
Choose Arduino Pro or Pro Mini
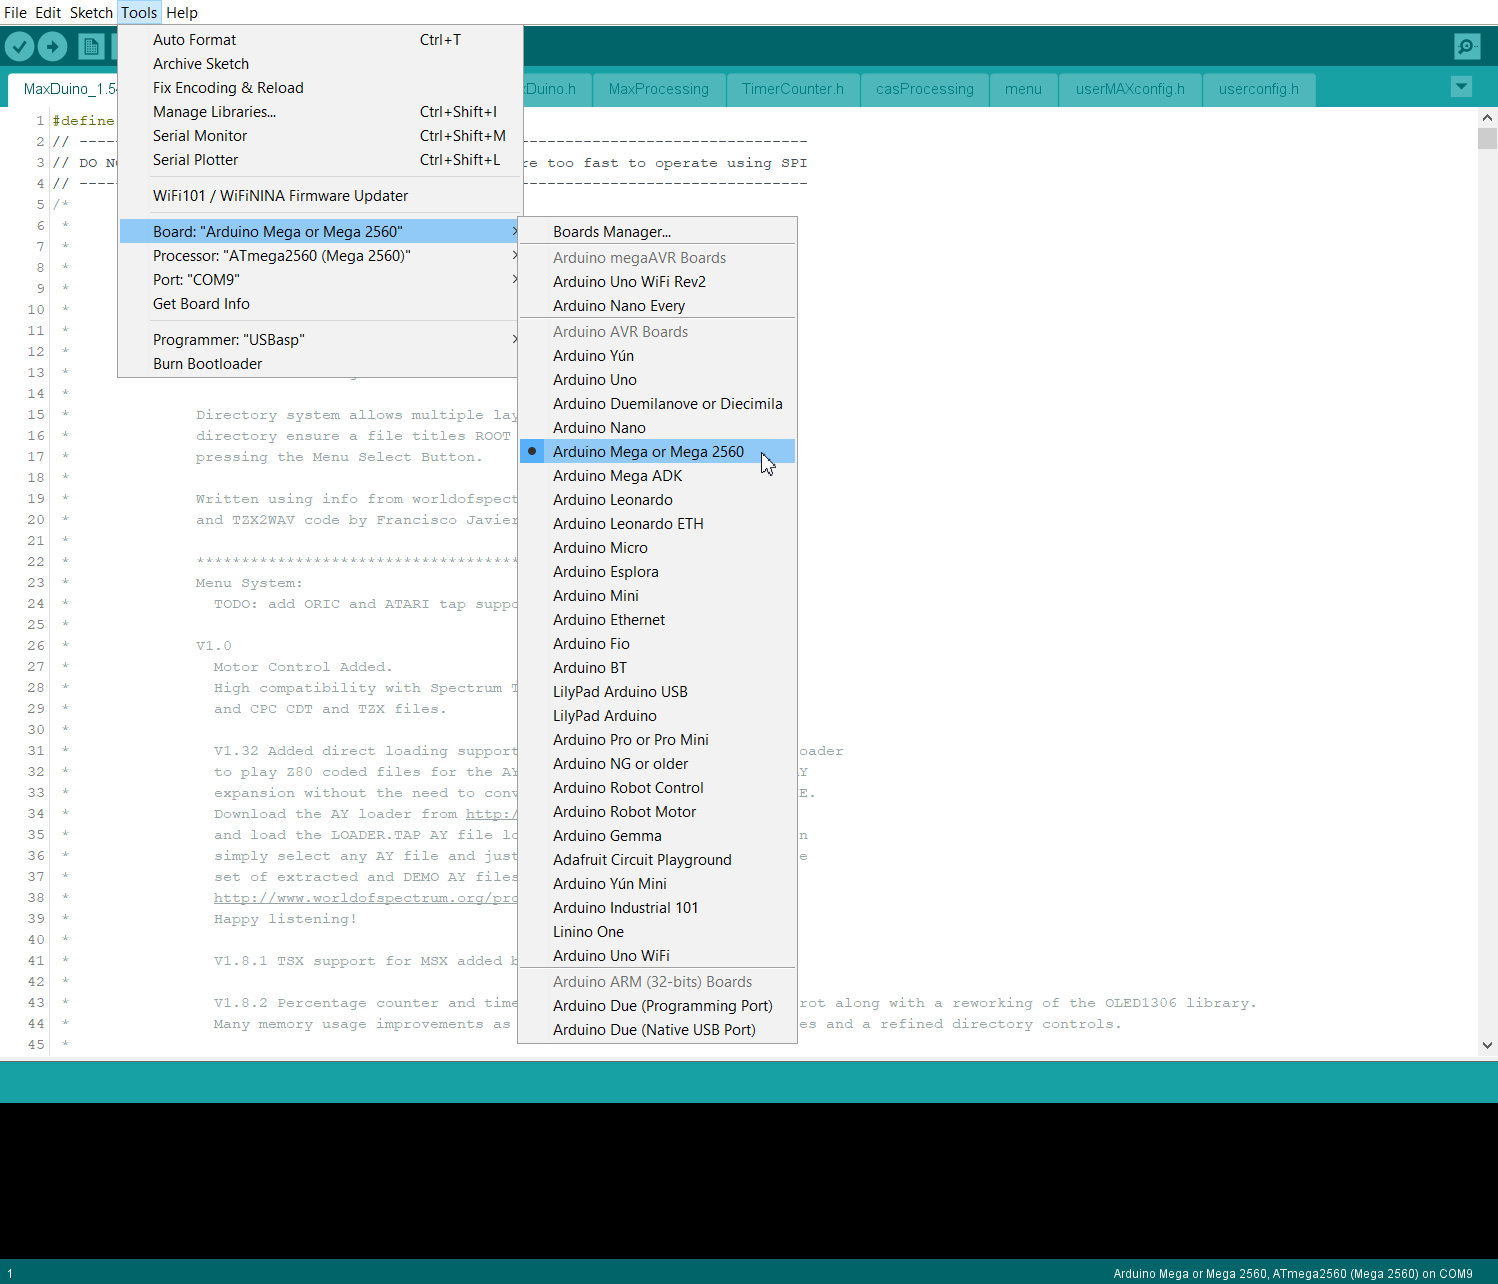tap(657, 740)
